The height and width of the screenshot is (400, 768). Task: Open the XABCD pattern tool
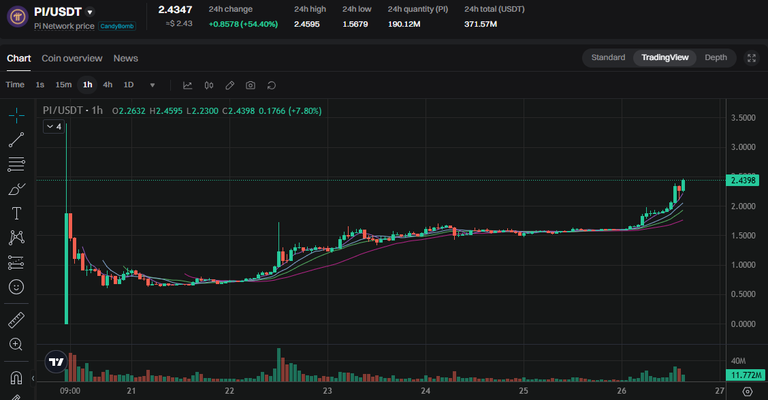coord(16,237)
